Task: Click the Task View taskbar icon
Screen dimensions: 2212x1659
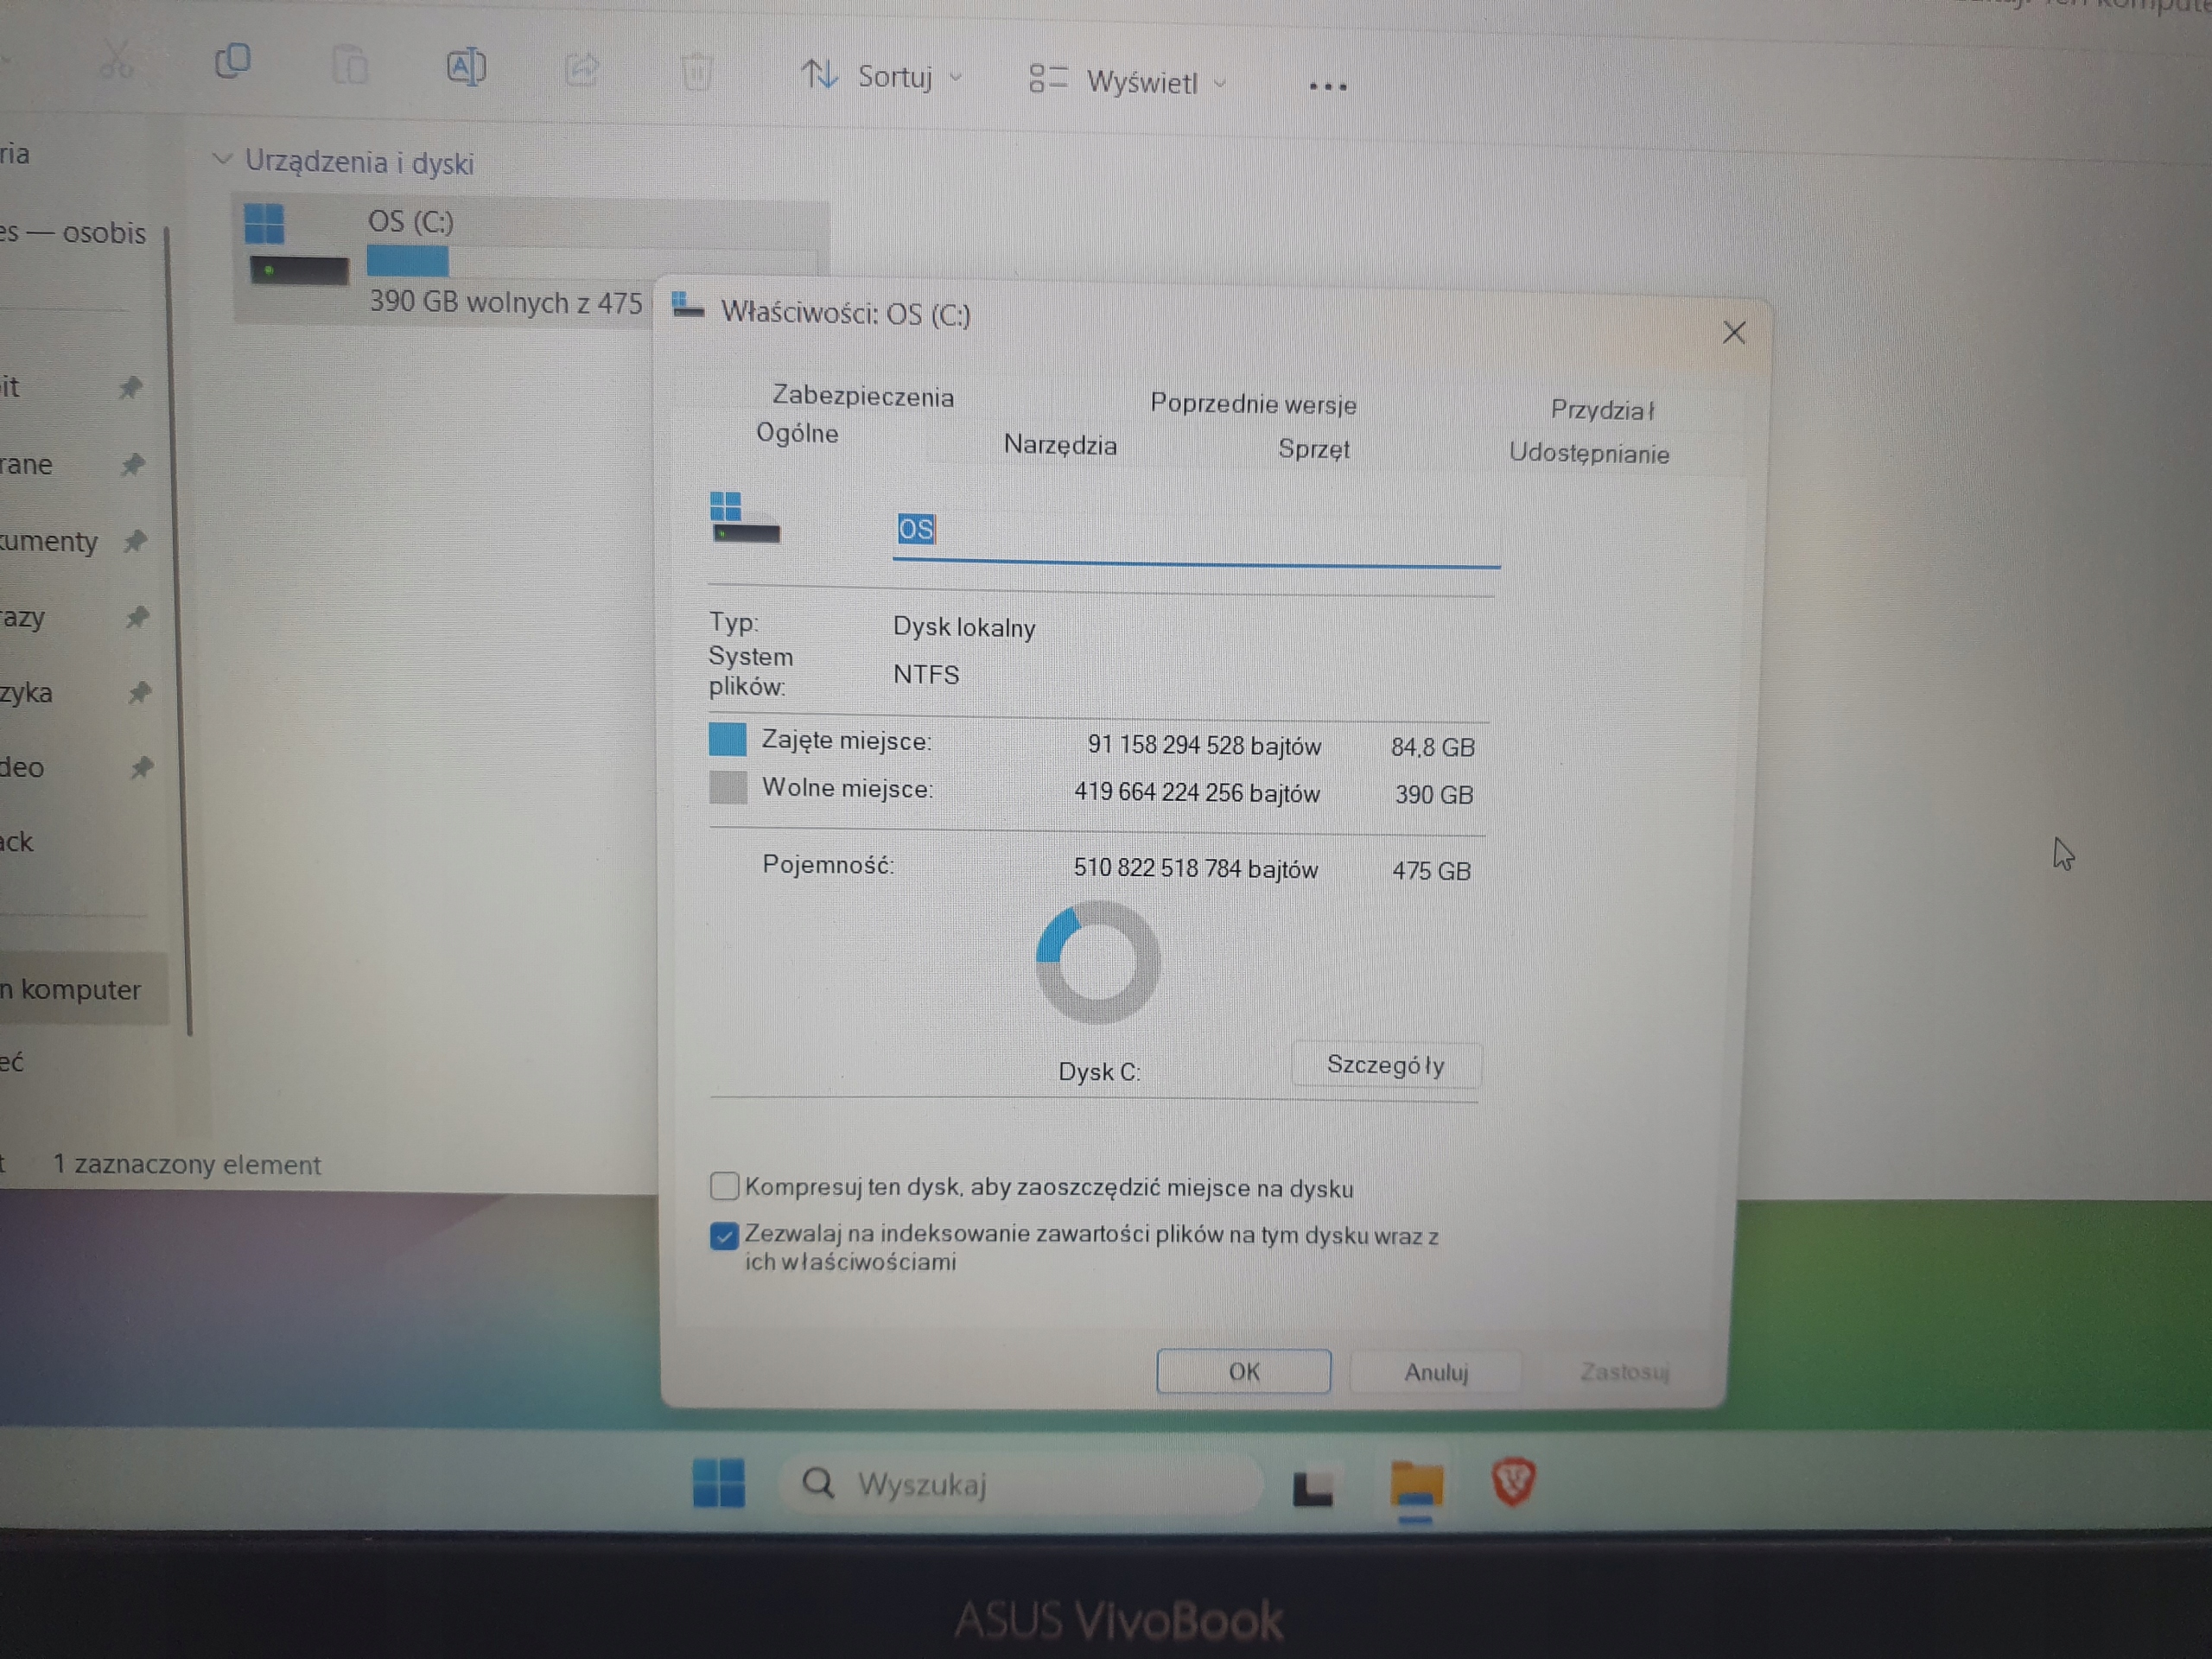Action: point(1312,1487)
